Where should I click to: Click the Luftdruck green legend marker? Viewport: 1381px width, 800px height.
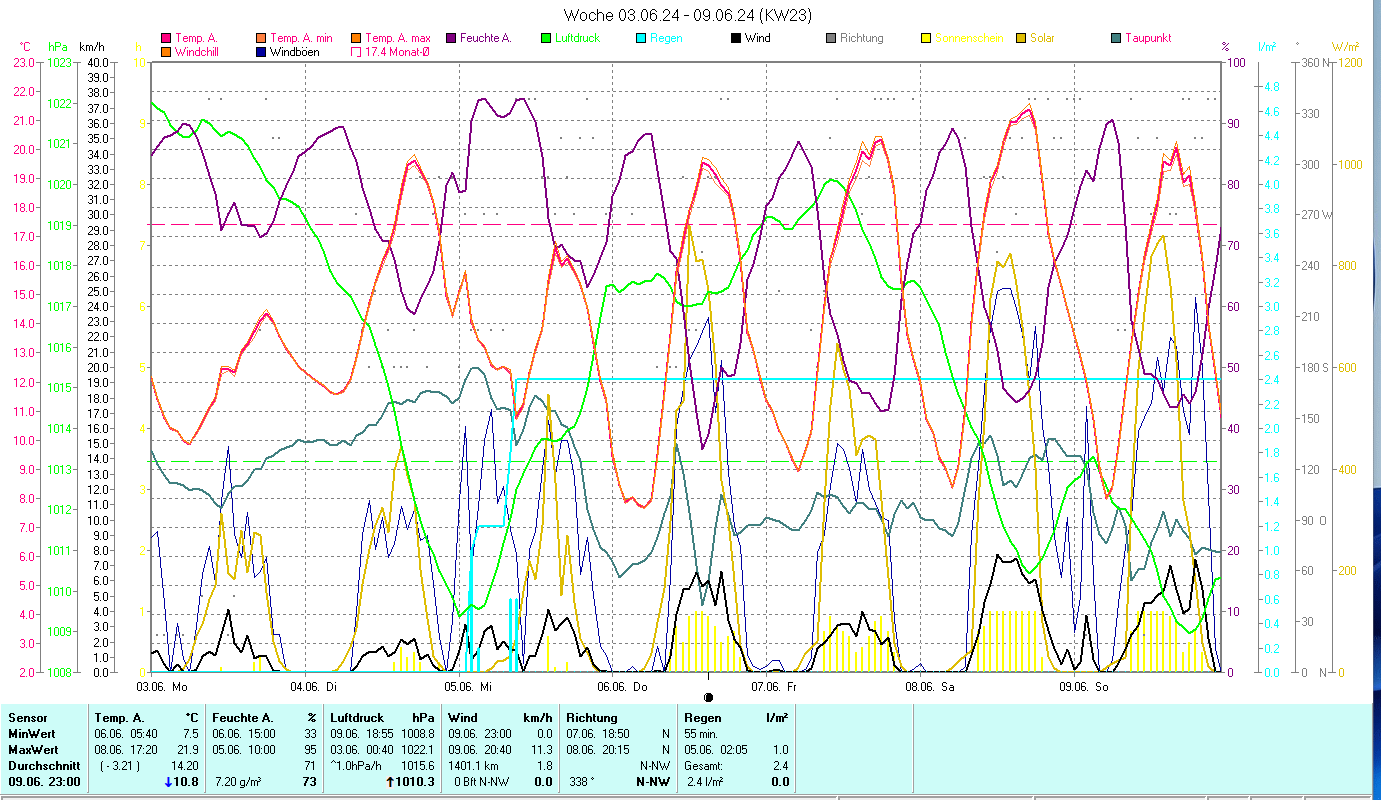pos(546,39)
